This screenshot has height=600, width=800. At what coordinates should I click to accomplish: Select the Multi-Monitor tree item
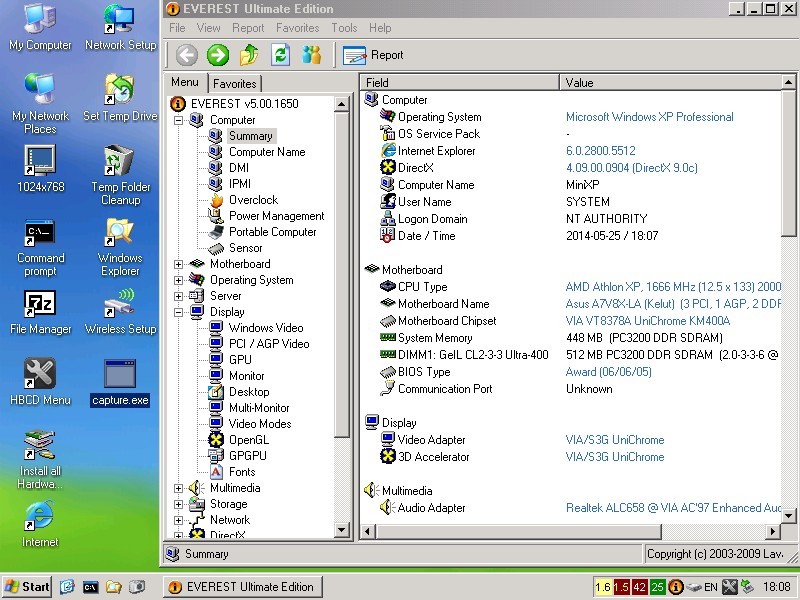coord(259,408)
